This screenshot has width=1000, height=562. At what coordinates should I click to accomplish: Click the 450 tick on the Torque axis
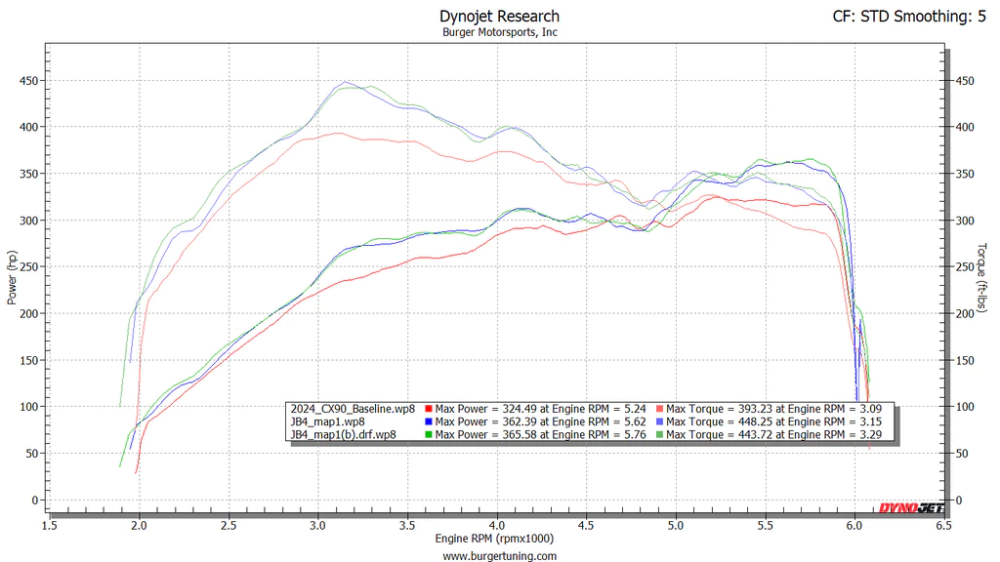965,81
